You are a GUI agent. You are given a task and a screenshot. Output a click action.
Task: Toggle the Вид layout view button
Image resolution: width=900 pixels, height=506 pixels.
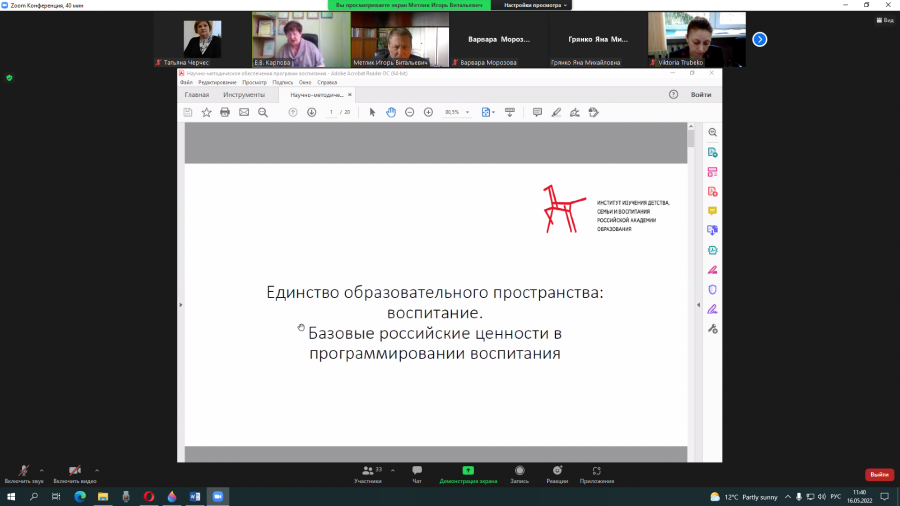click(885, 20)
